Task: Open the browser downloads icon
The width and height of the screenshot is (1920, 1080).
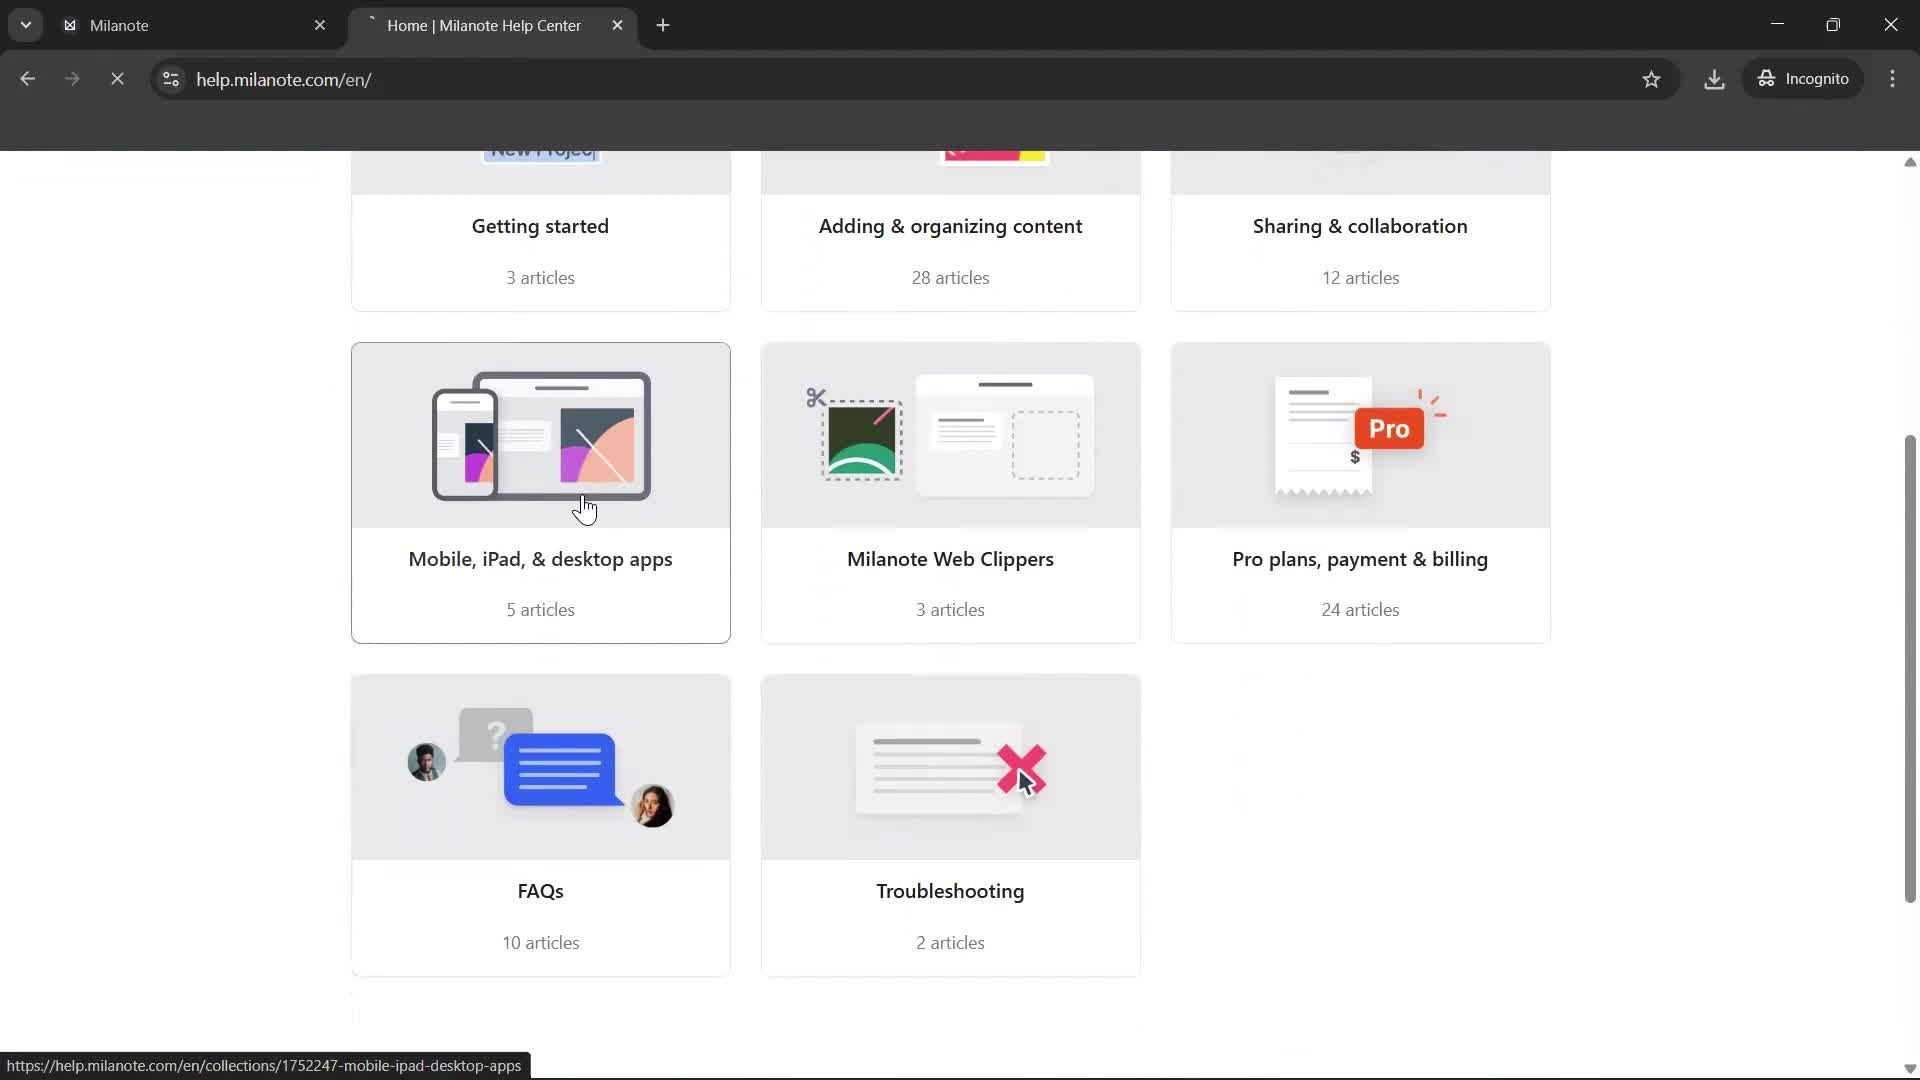Action: (x=1713, y=79)
